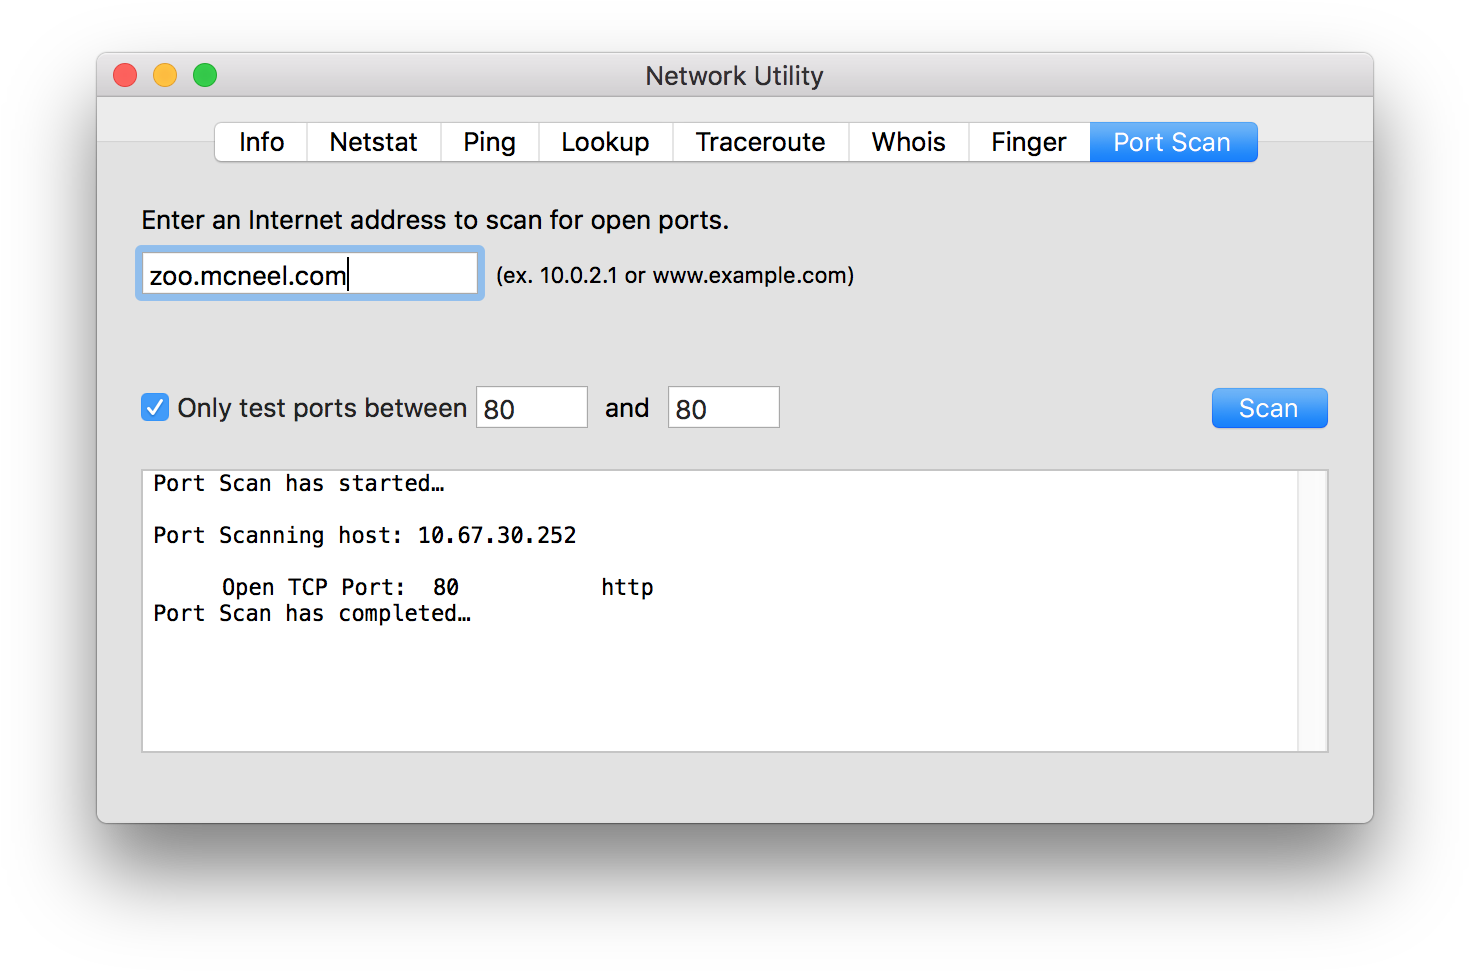Open the Whois tab

[908, 142]
